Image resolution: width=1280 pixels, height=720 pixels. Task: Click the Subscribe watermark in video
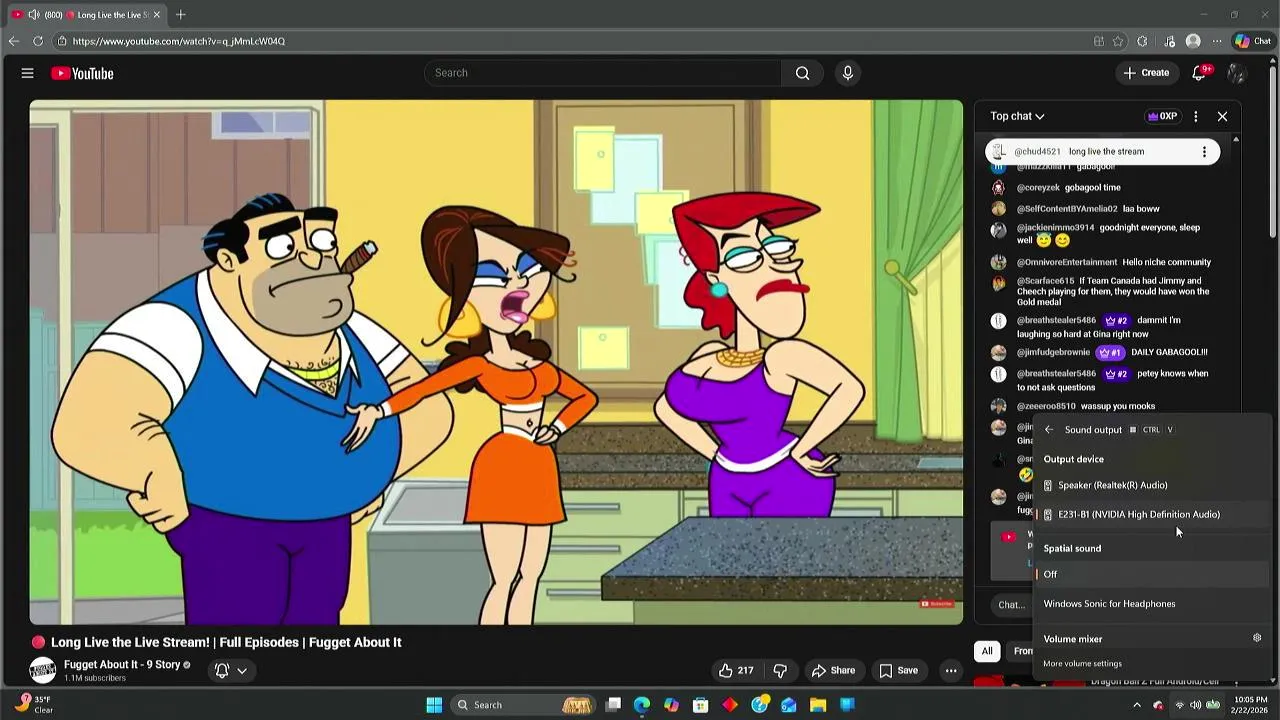point(937,604)
